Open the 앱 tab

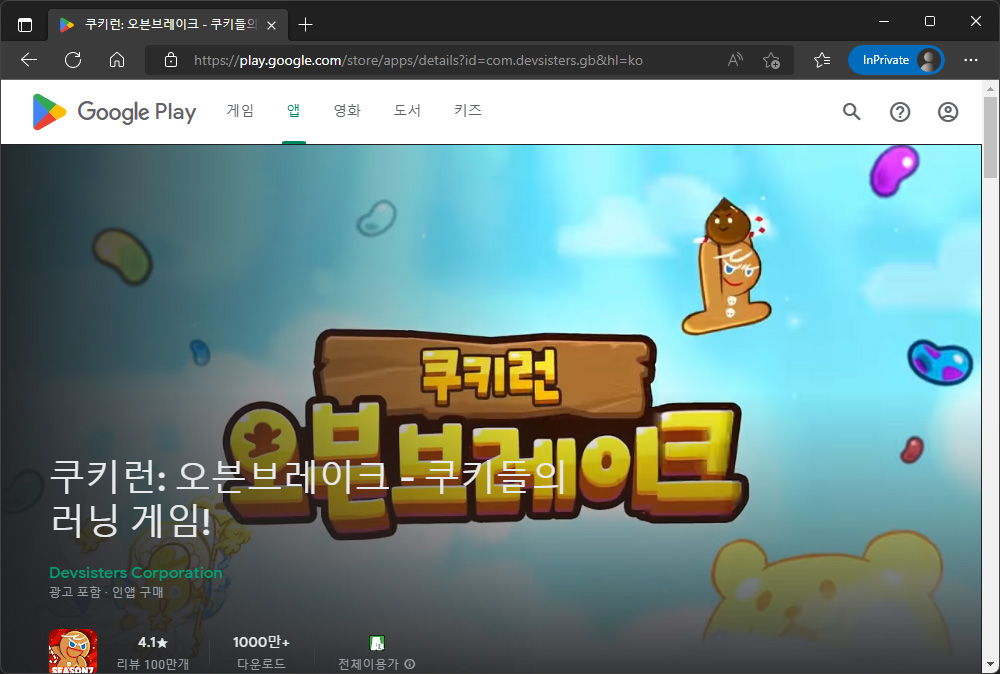pos(293,110)
